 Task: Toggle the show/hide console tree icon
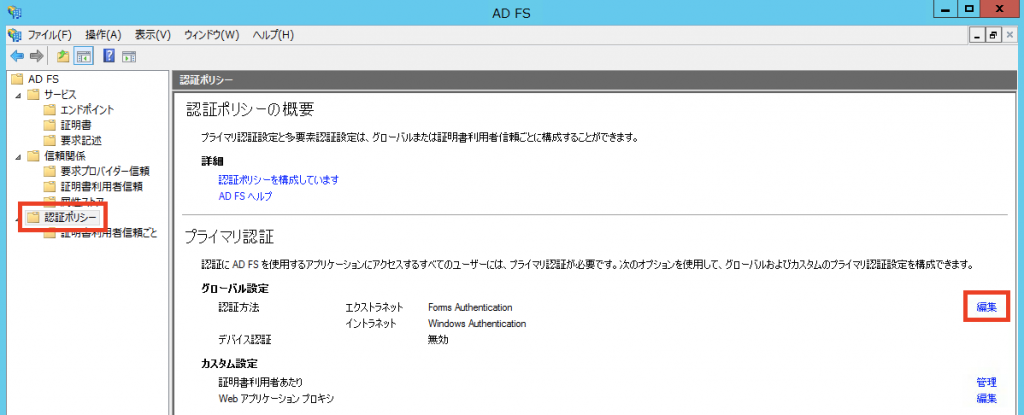tap(83, 56)
